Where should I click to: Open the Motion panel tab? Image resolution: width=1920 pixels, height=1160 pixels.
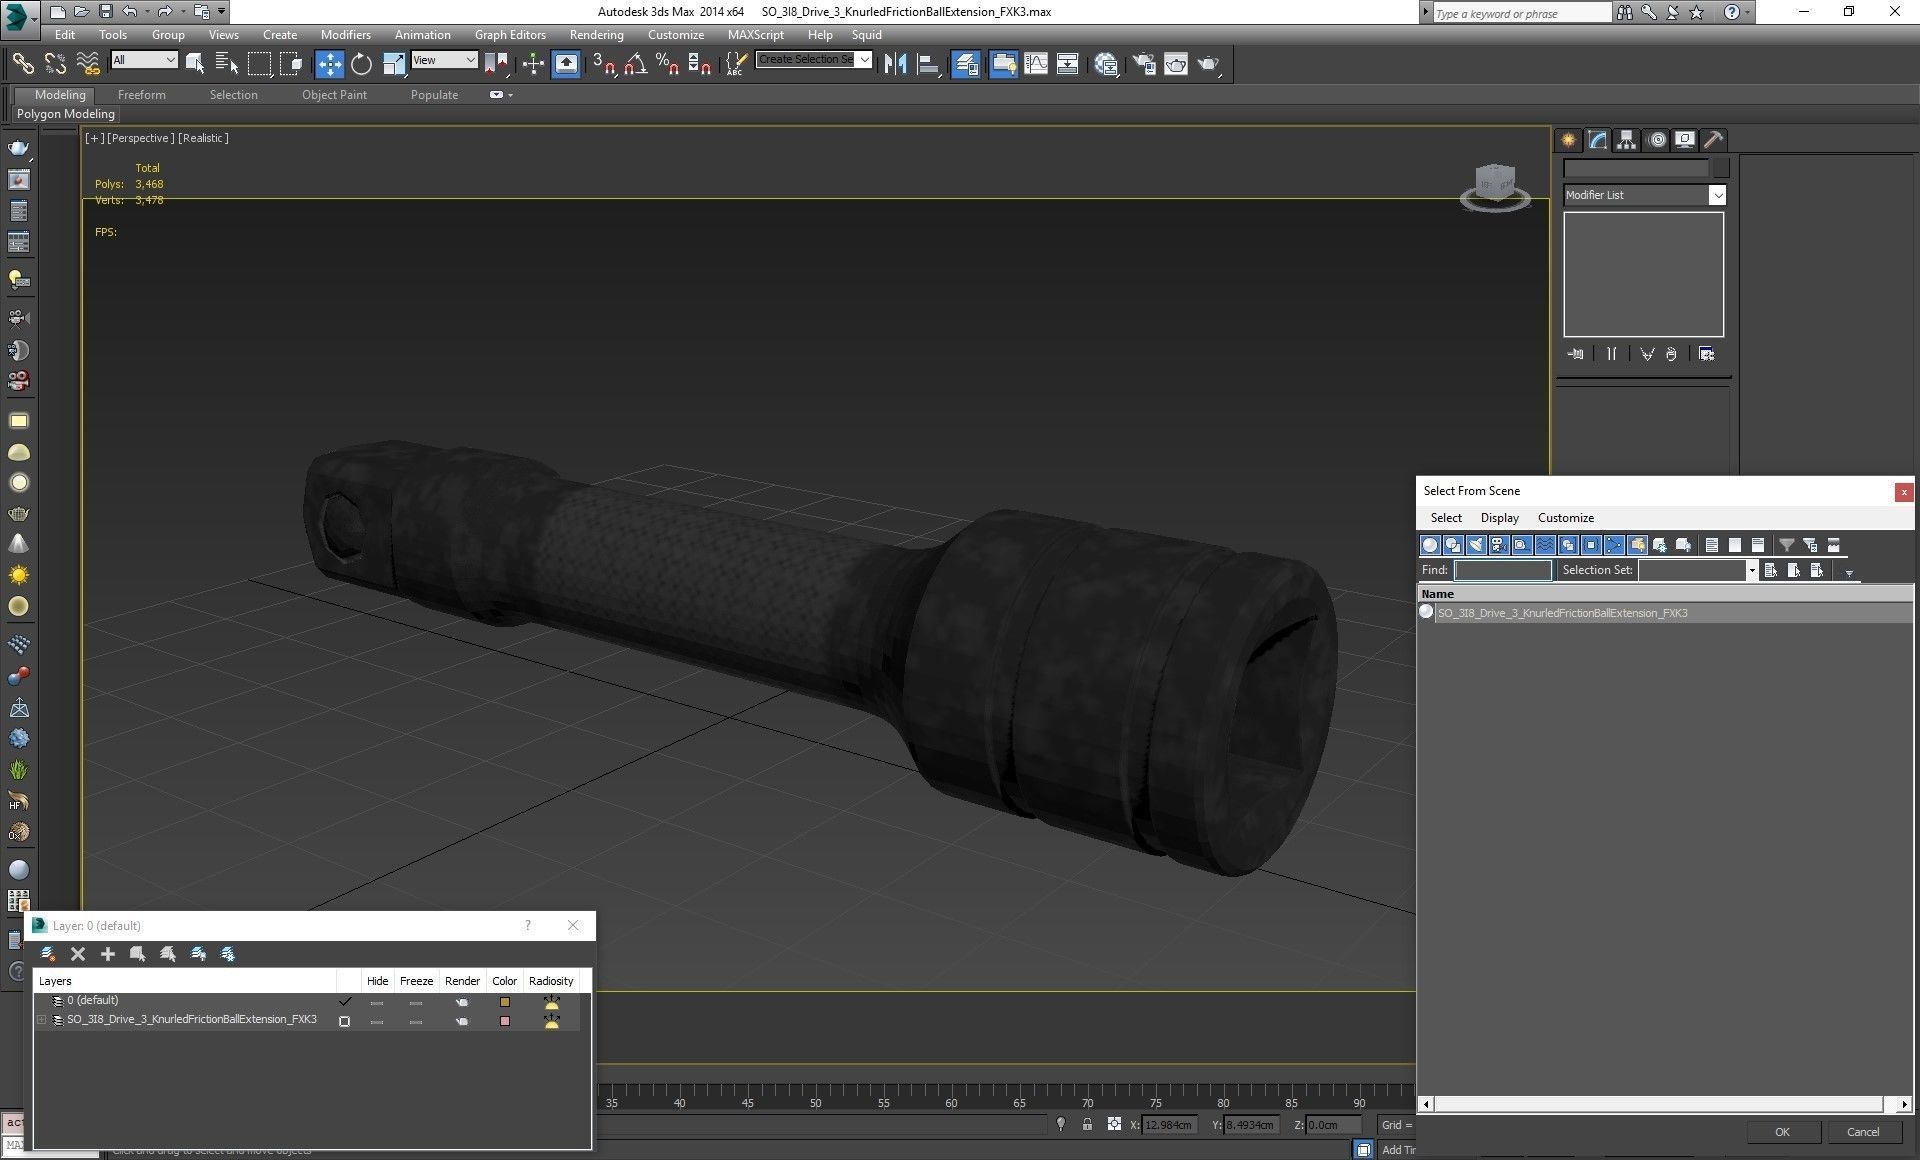[x=1657, y=140]
